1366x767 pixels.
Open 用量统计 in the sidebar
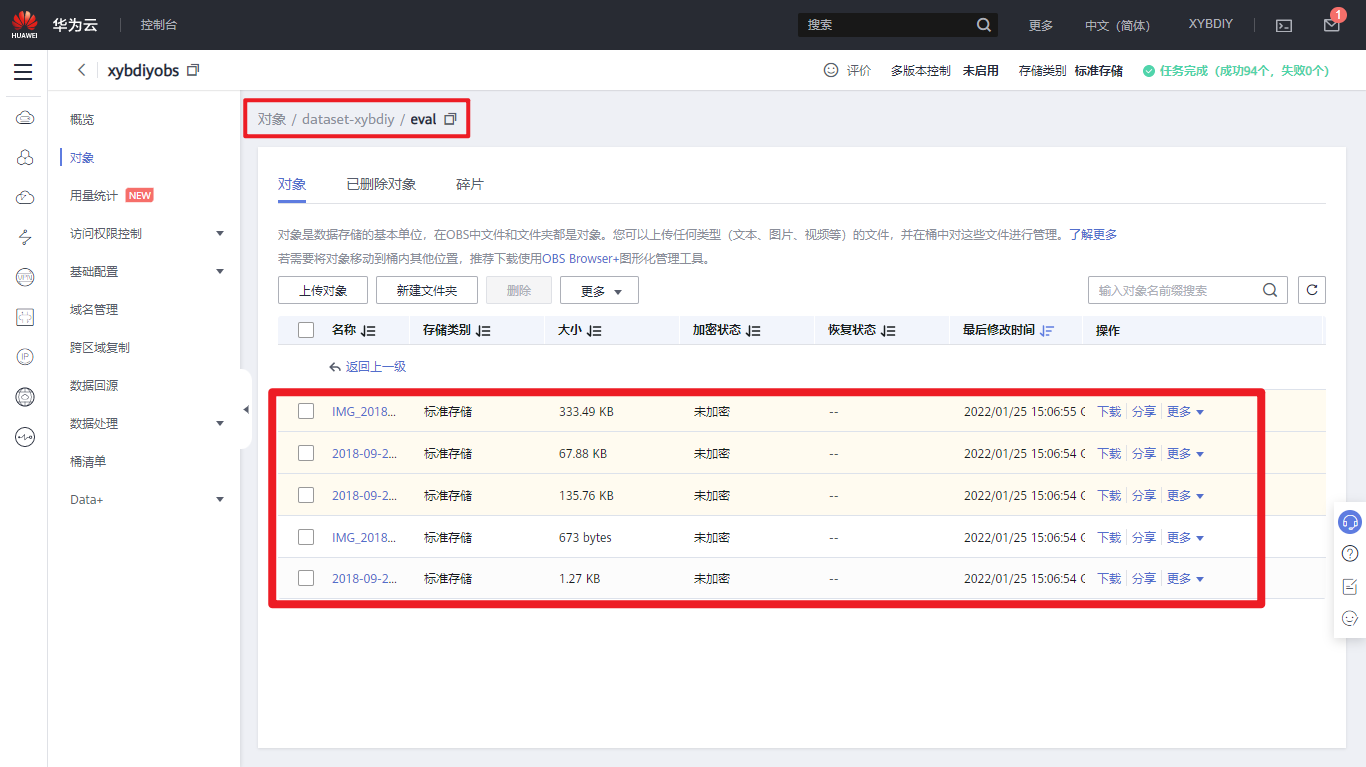(94, 195)
